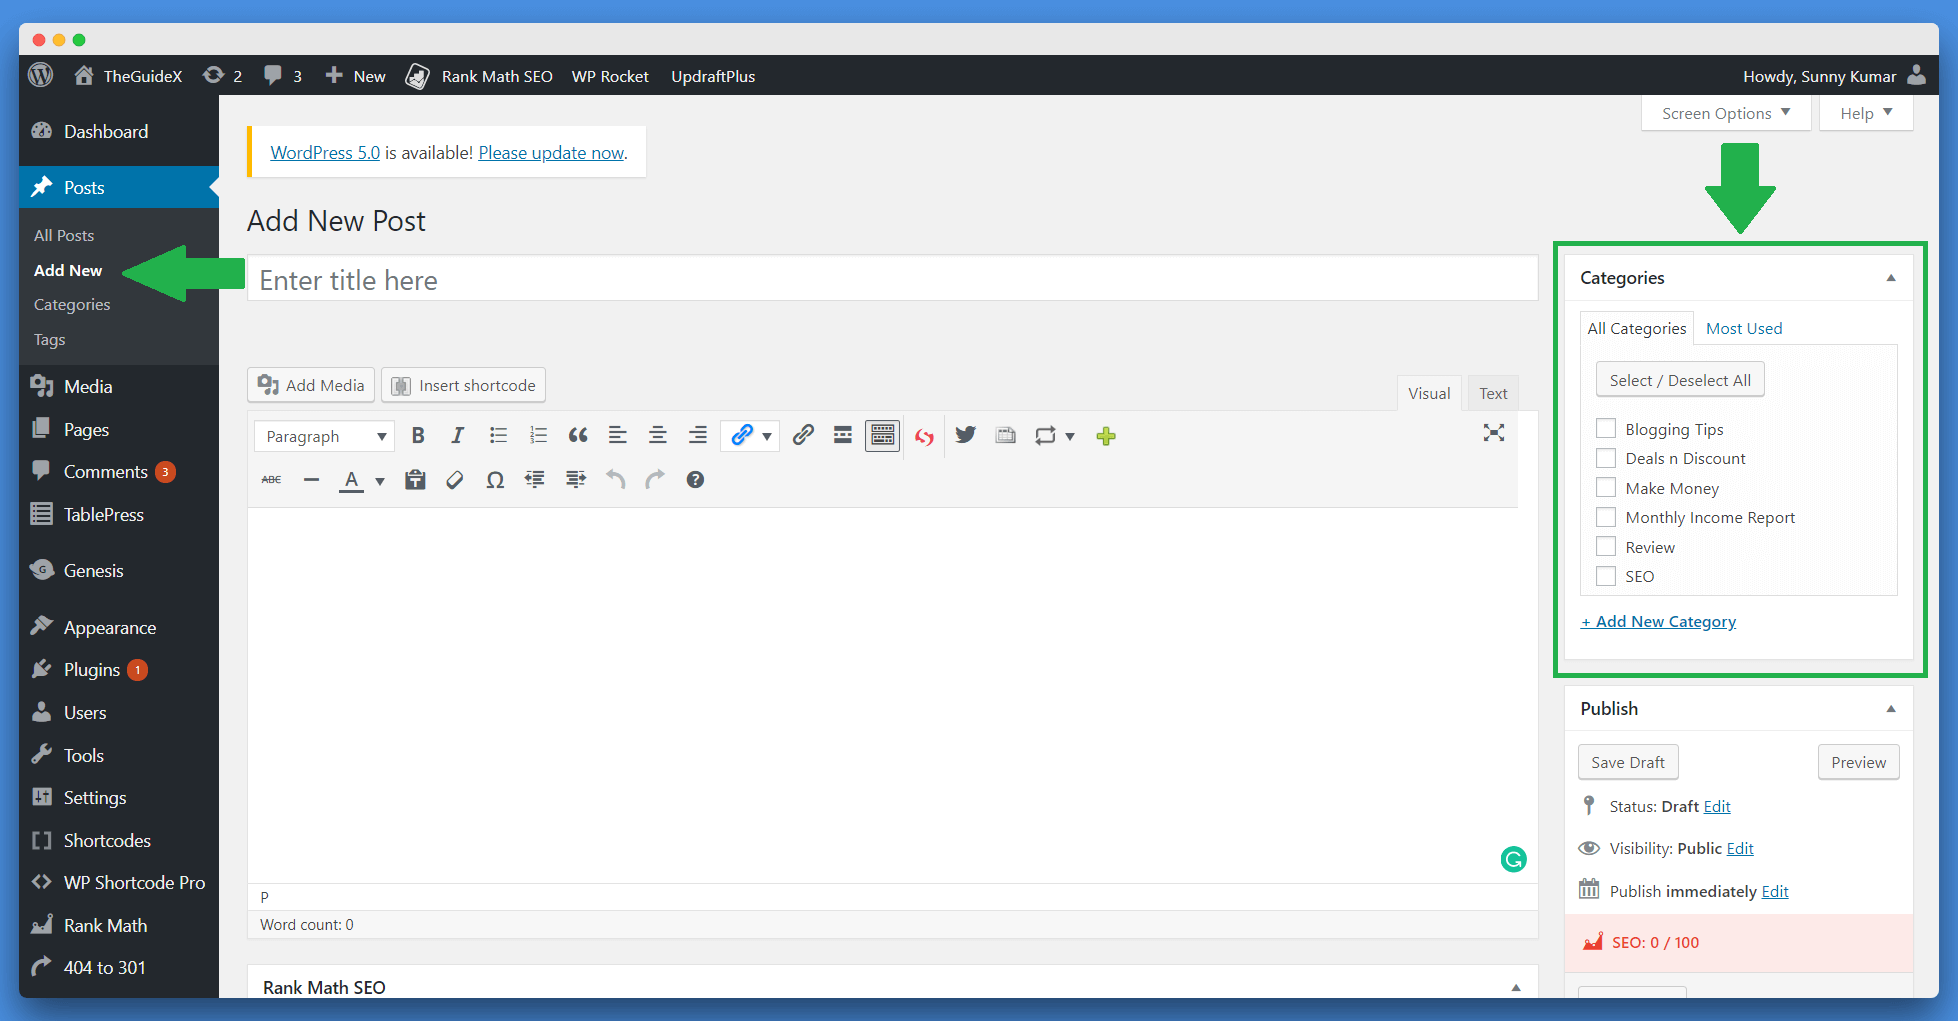This screenshot has width=1958, height=1021.
Task: Check the Deals n Discount category
Action: point(1606,458)
